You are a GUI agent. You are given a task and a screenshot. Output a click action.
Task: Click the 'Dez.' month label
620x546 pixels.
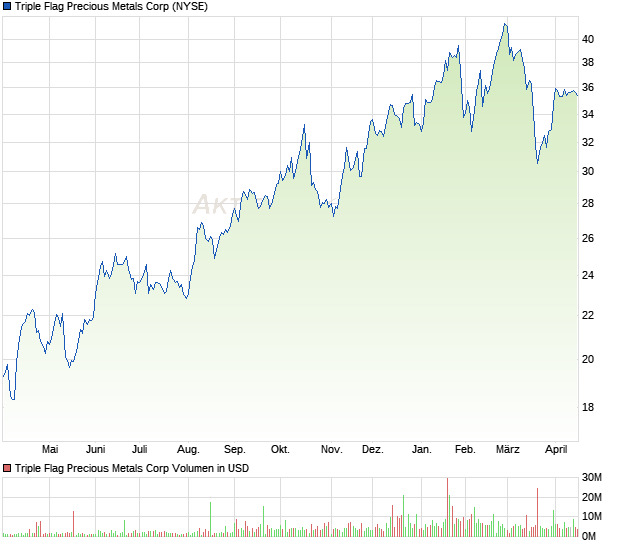pyautogui.click(x=373, y=450)
